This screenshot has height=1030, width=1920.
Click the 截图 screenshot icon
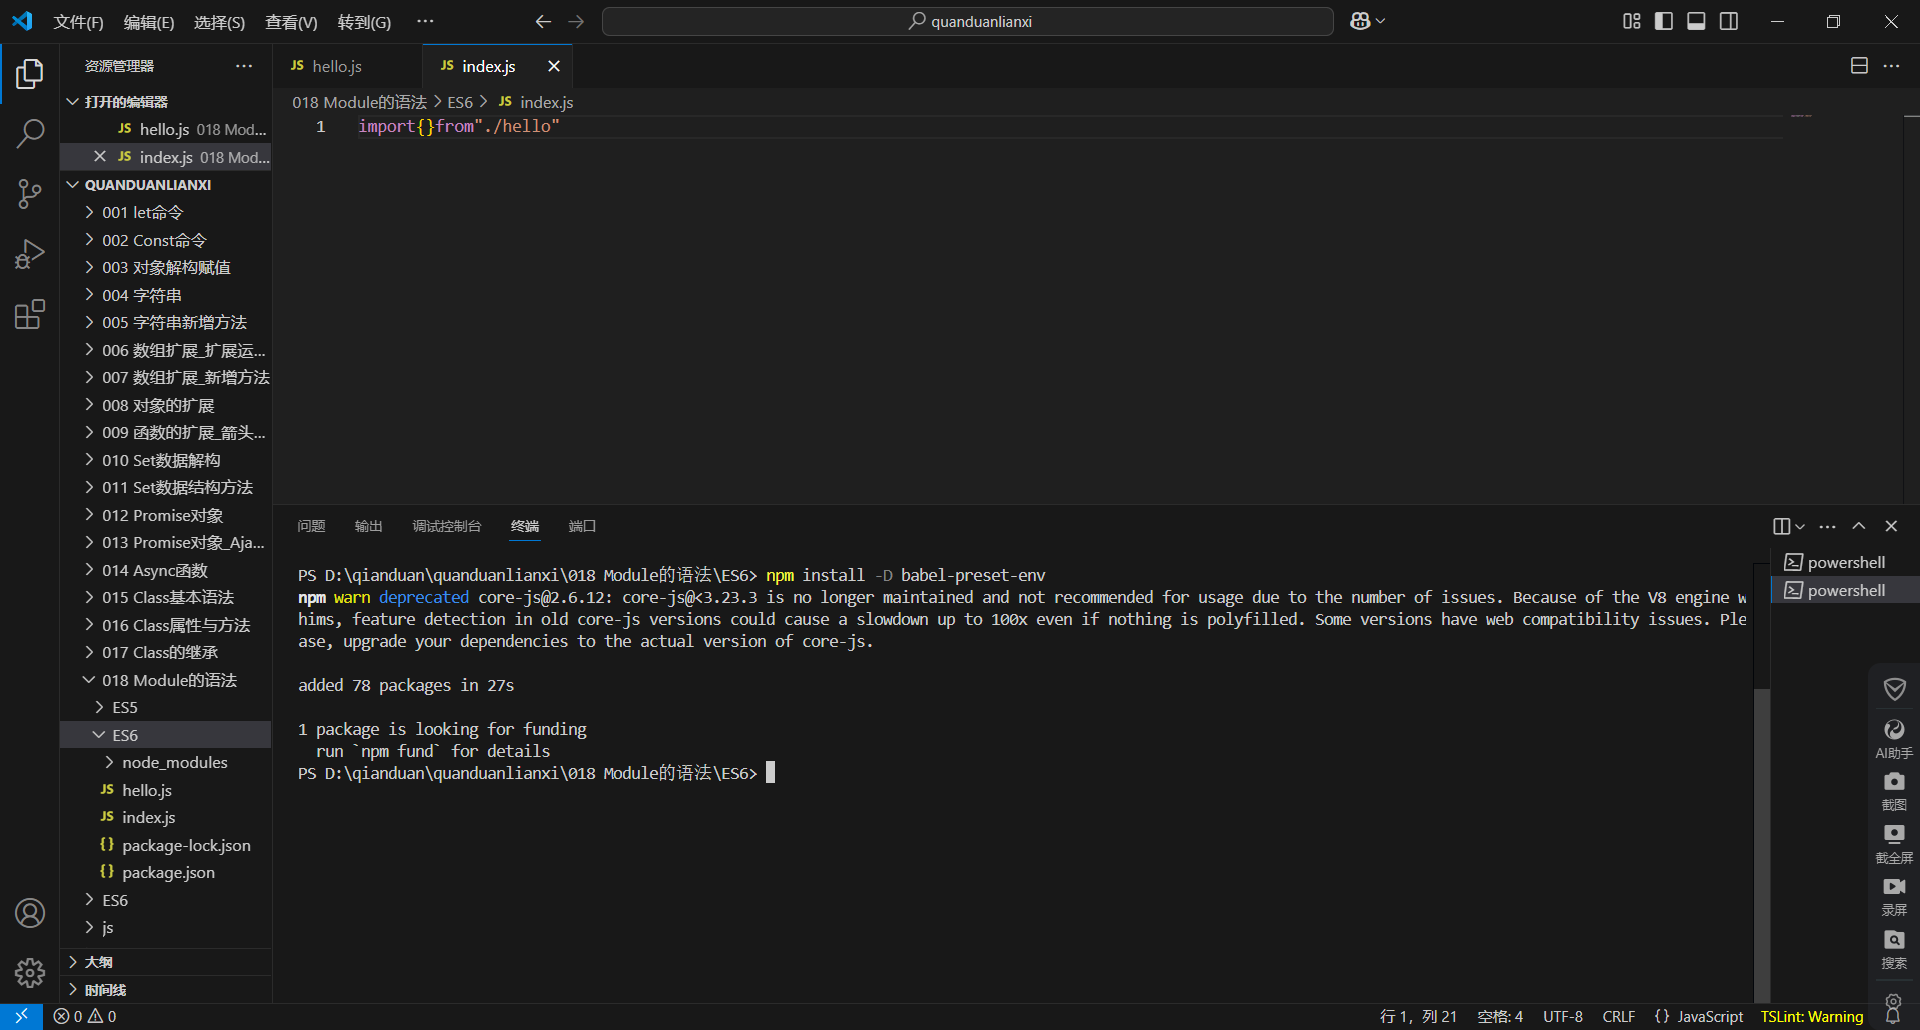click(1894, 791)
